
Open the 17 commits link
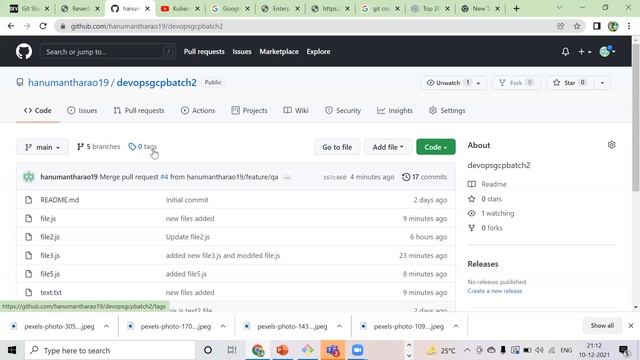pos(424,177)
